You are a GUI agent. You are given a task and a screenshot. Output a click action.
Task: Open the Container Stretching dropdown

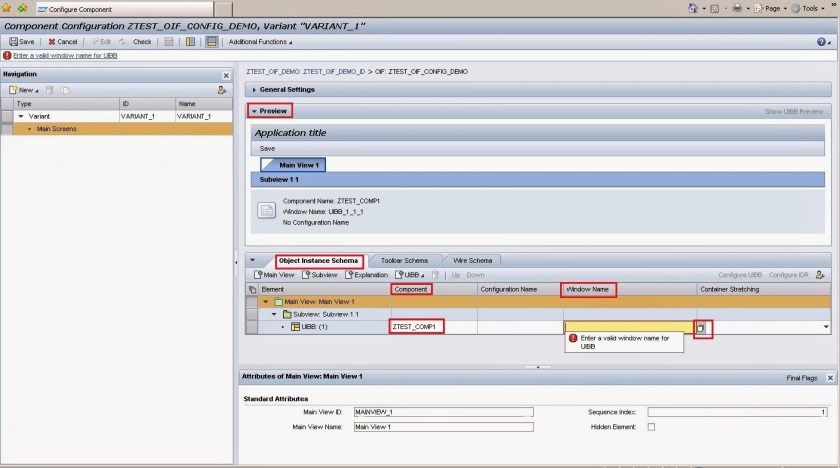(825, 327)
